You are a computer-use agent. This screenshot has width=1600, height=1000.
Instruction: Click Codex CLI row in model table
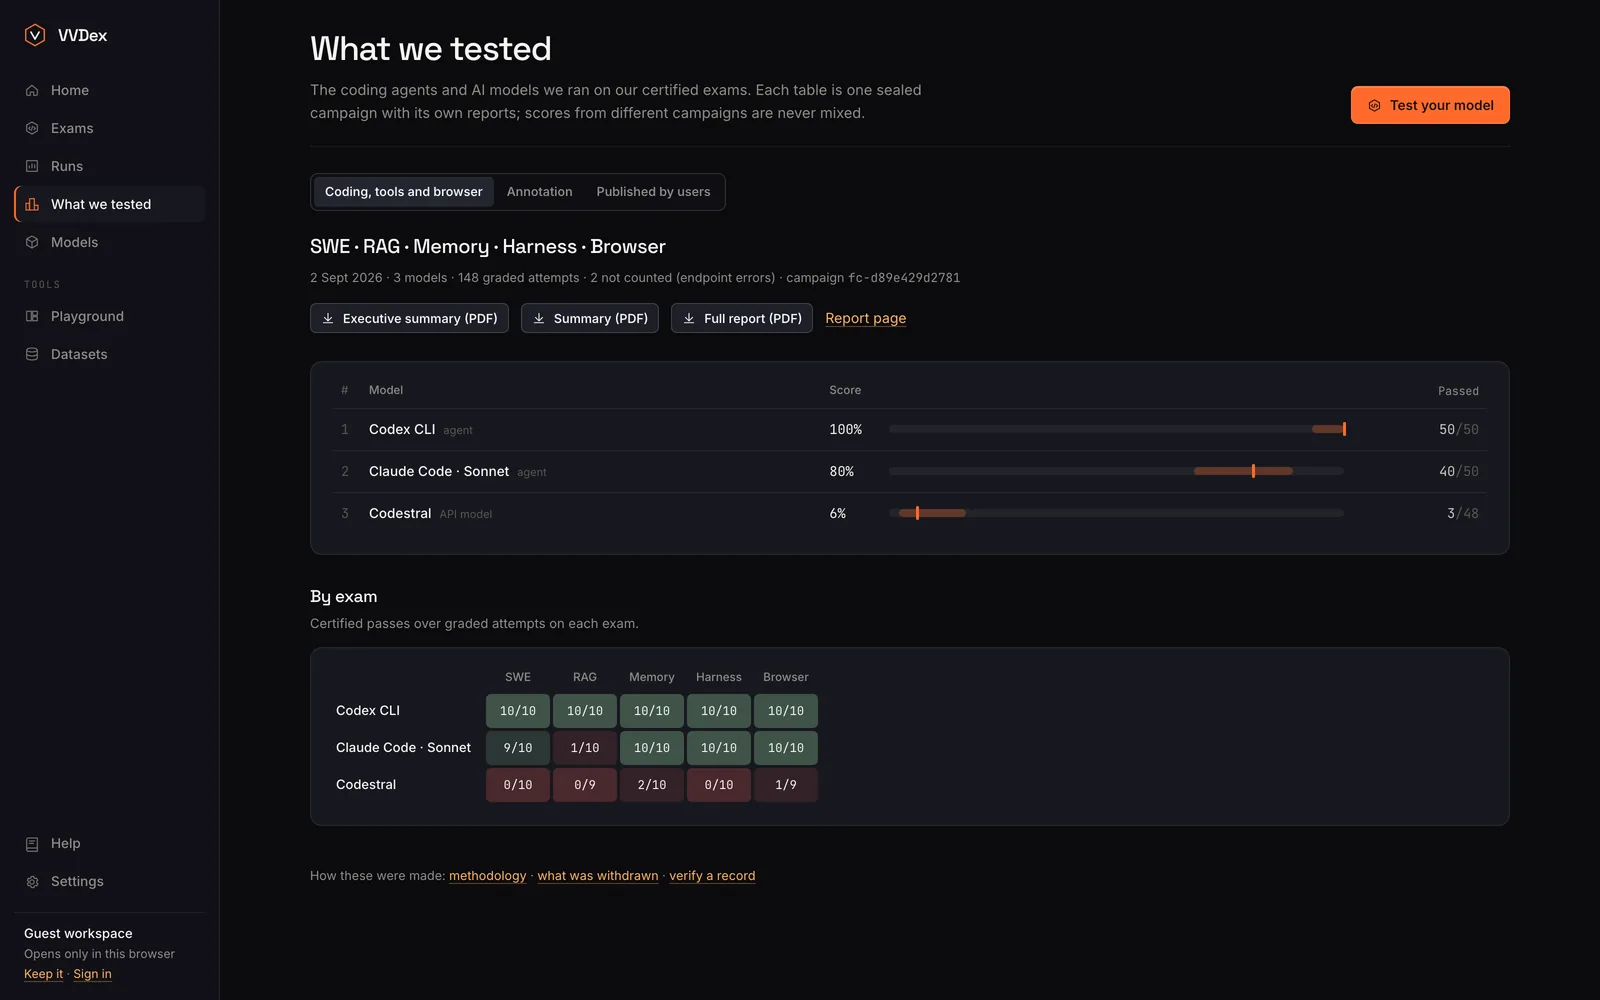coord(910,429)
